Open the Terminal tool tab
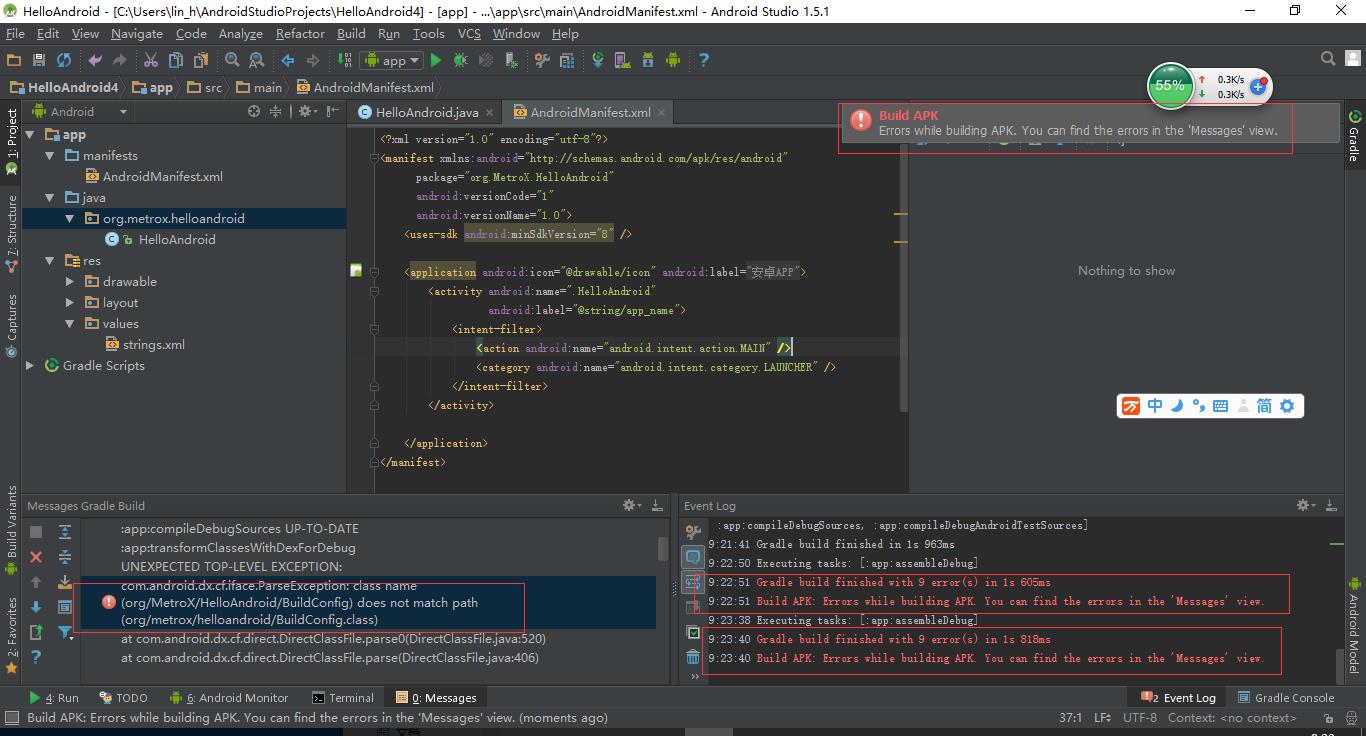The width and height of the screenshot is (1366, 736). [x=343, y=698]
